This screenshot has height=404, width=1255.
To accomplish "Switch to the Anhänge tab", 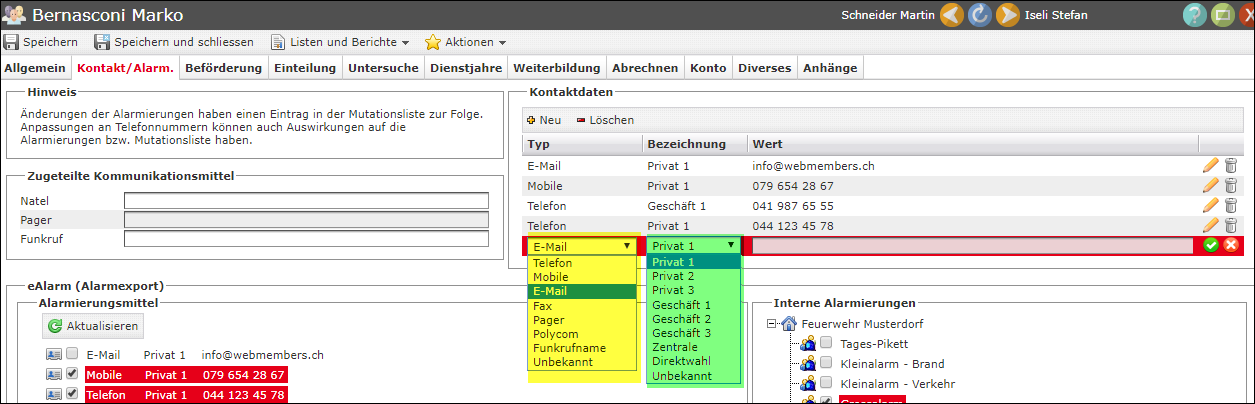I will tap(830, 68).
